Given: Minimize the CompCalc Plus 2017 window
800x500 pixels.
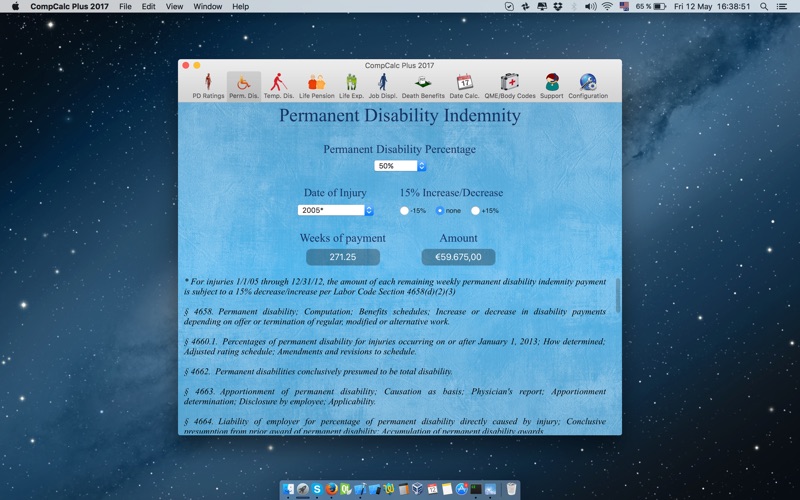Looking at the screenshot, I should (196, 65).
